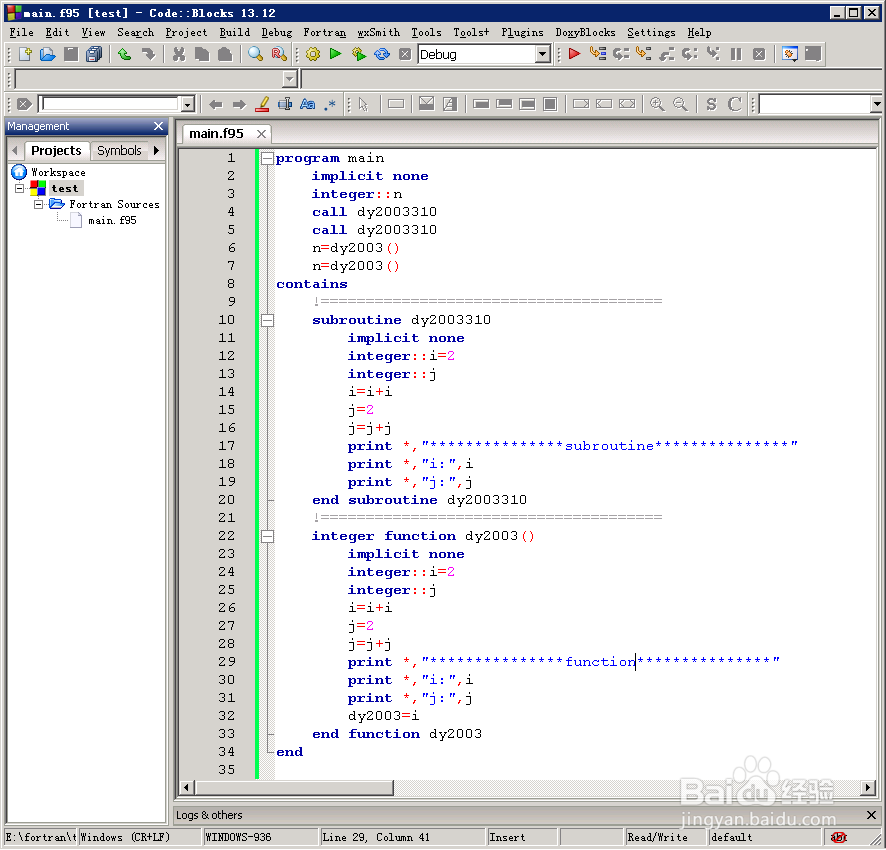
Task: Fold the program main code block
Action: (267, 158)
